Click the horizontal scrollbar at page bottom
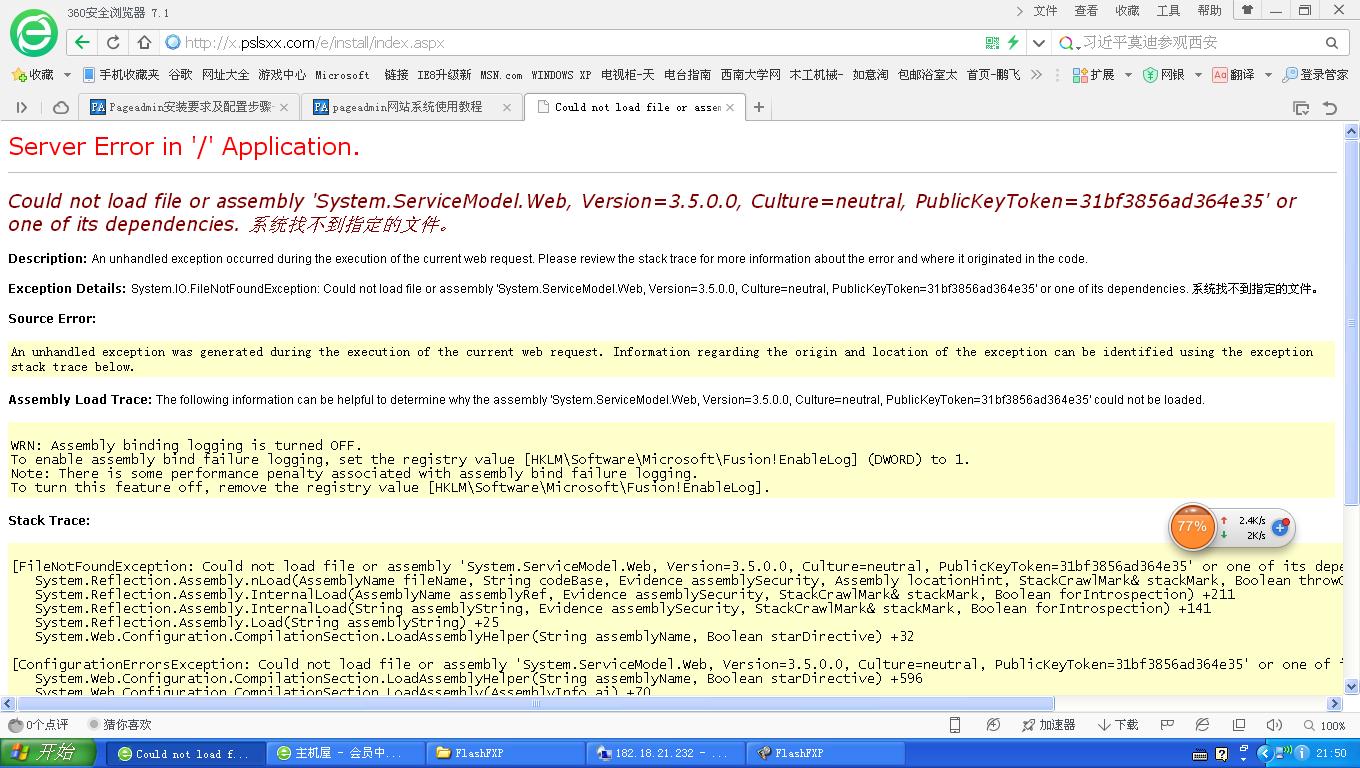This screenshot has width=1360, height=768. coord(535,704)
